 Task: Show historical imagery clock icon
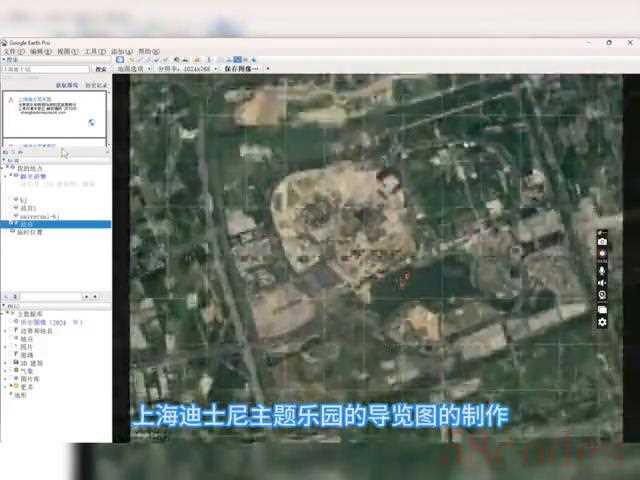(177, 60)
